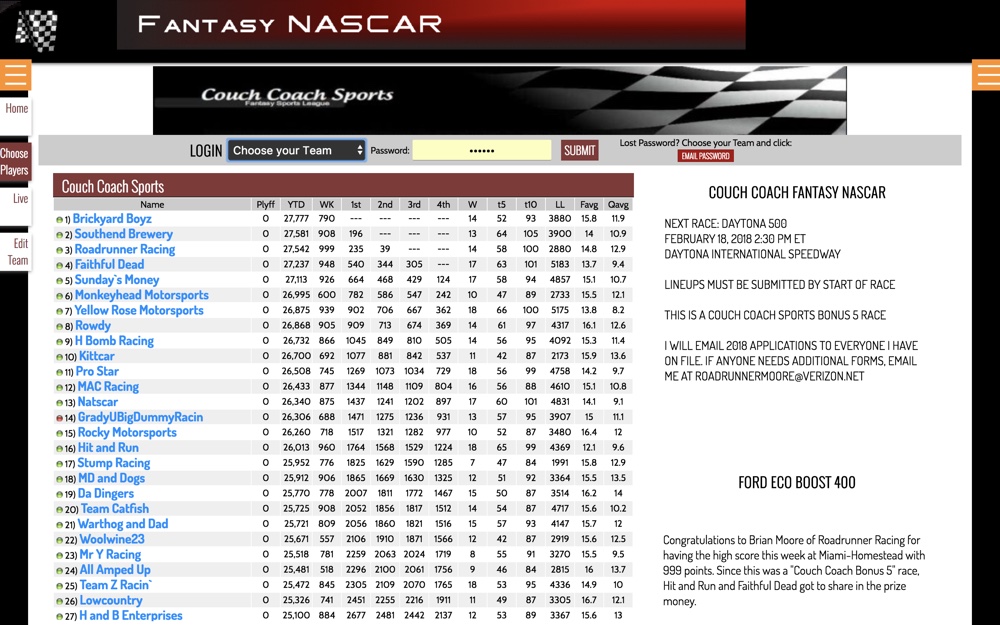Click the Couch Coach Sports table title

[x=113, y=187]
